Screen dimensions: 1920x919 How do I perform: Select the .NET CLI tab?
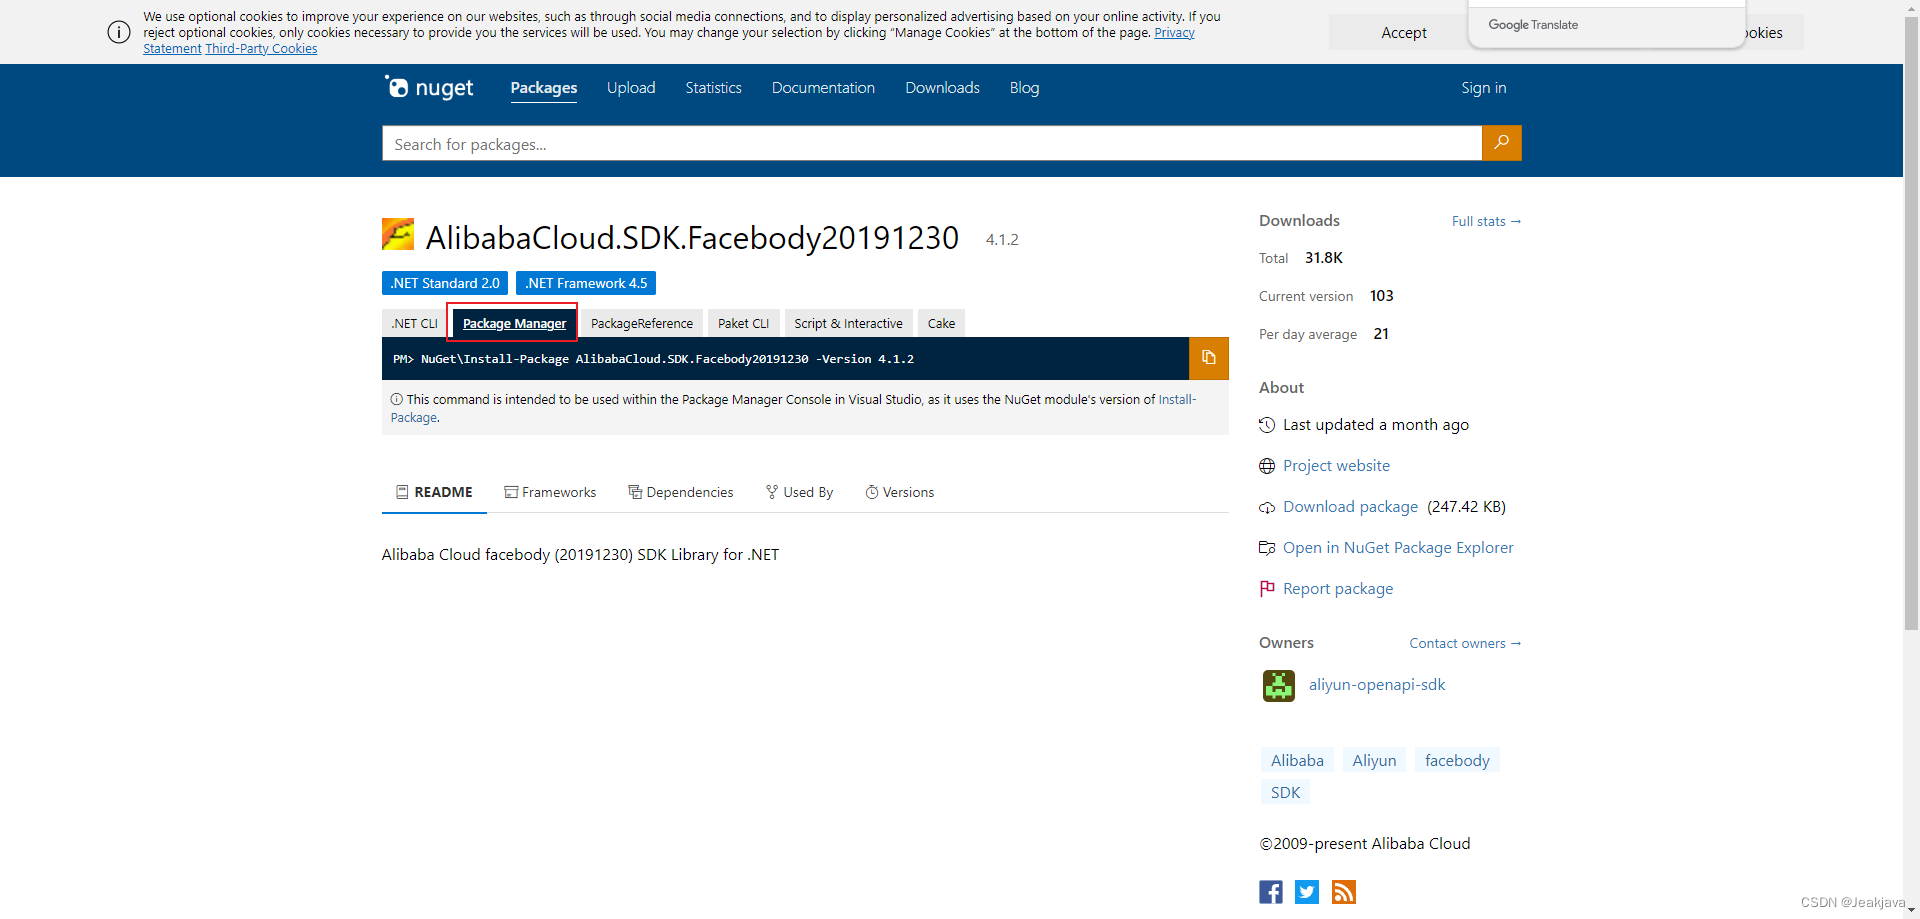tap(415, 323)
